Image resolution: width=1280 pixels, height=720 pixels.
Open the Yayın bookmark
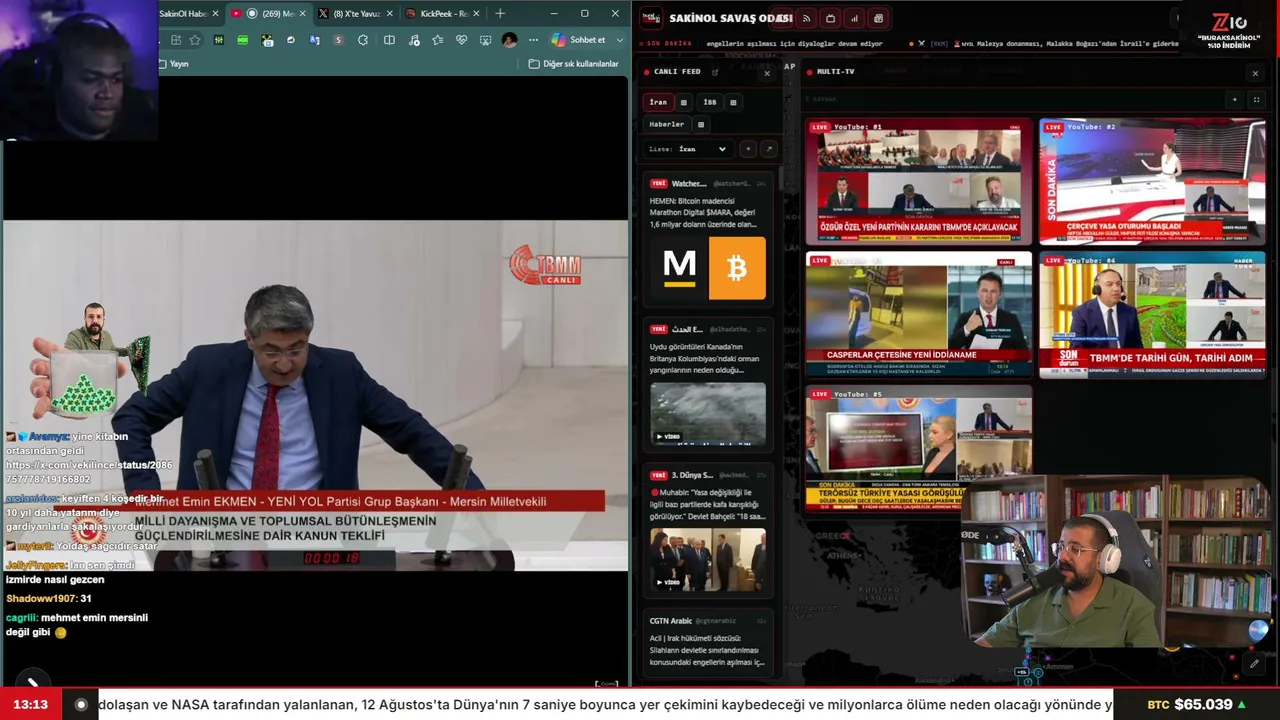pos(173,64)
